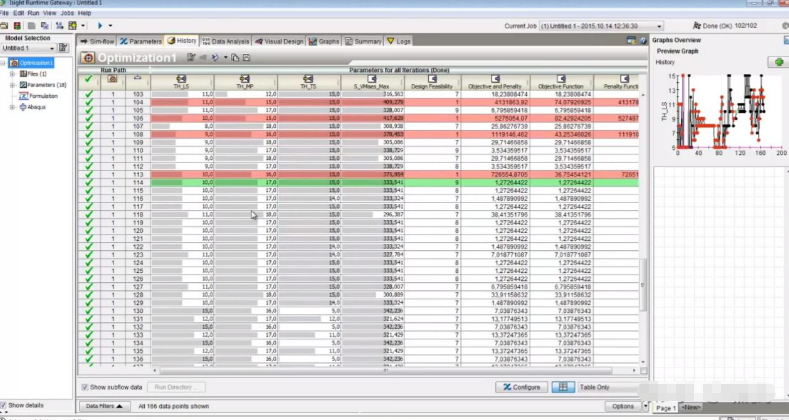Screen dimensions: 789x420
Task: Expand the Data Filters section
Action: [104, 406]
